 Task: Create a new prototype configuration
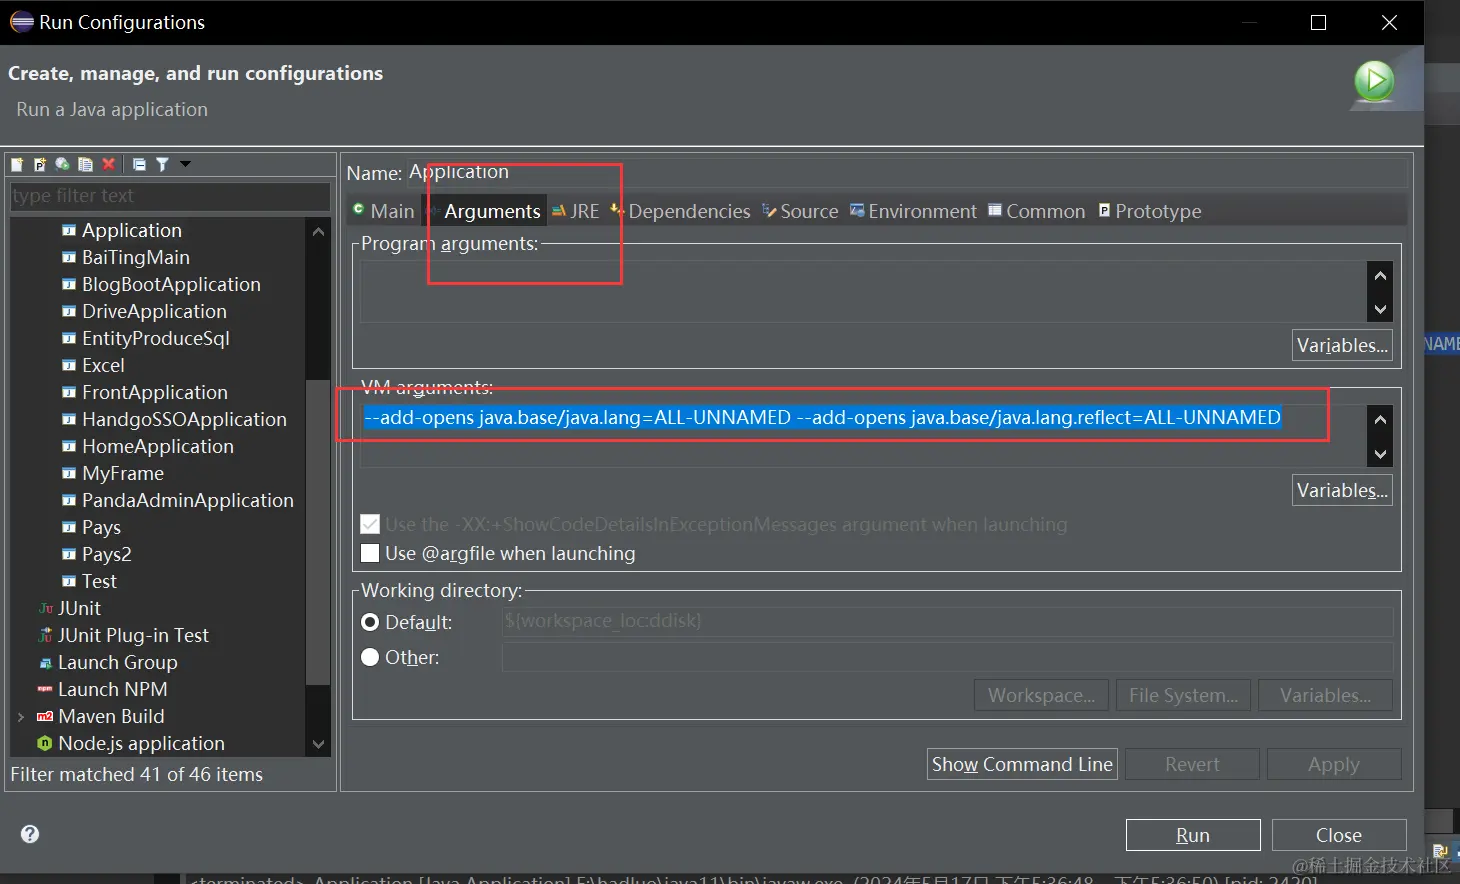click(40, 164)
